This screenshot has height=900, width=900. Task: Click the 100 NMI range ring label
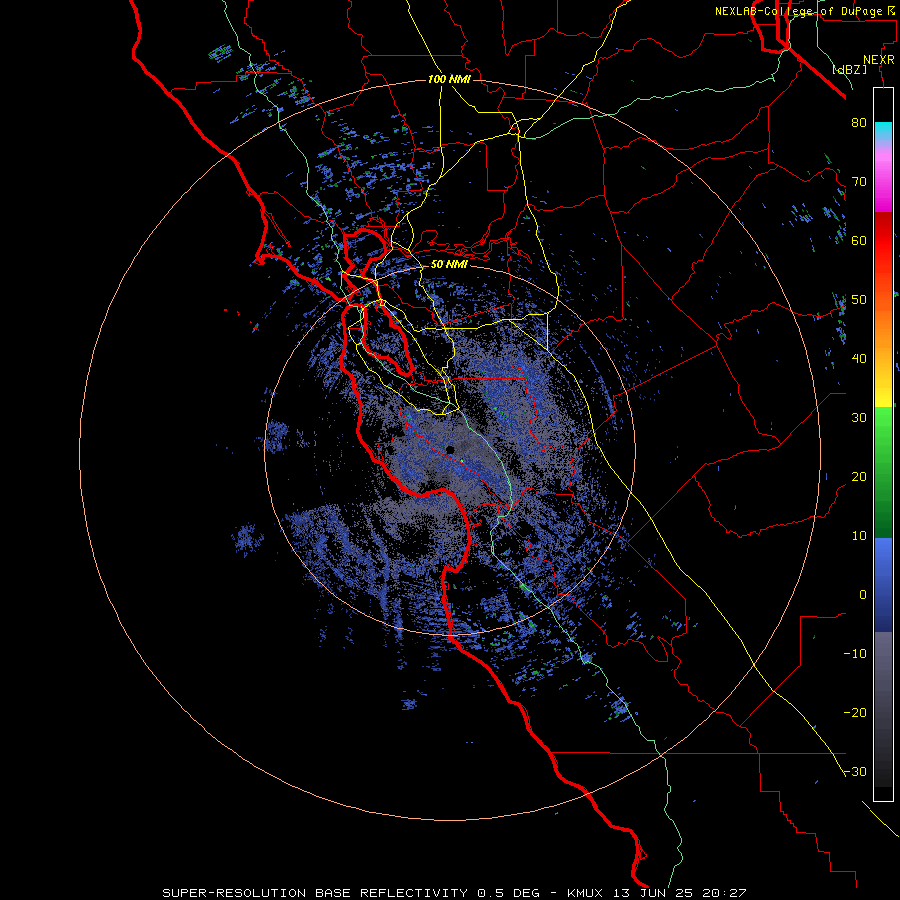[449, 79]
